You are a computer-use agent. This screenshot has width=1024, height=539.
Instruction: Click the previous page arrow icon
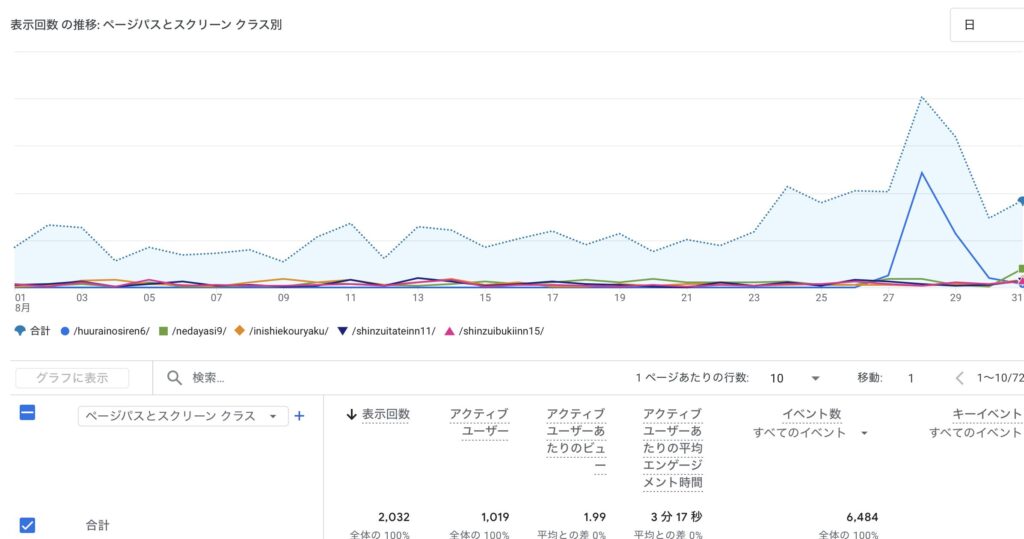pos(960,378)
